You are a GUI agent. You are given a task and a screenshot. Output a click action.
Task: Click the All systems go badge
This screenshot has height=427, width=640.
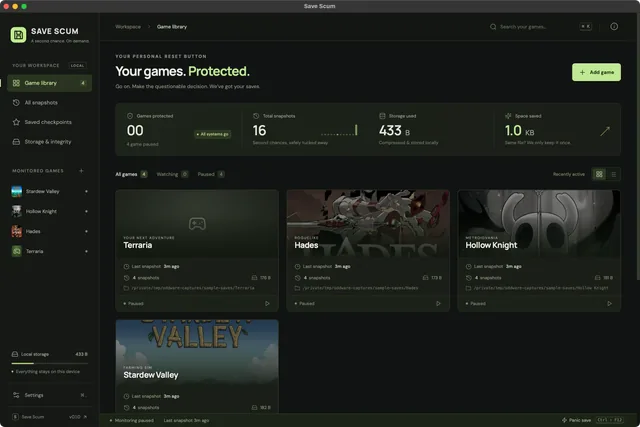213,134
